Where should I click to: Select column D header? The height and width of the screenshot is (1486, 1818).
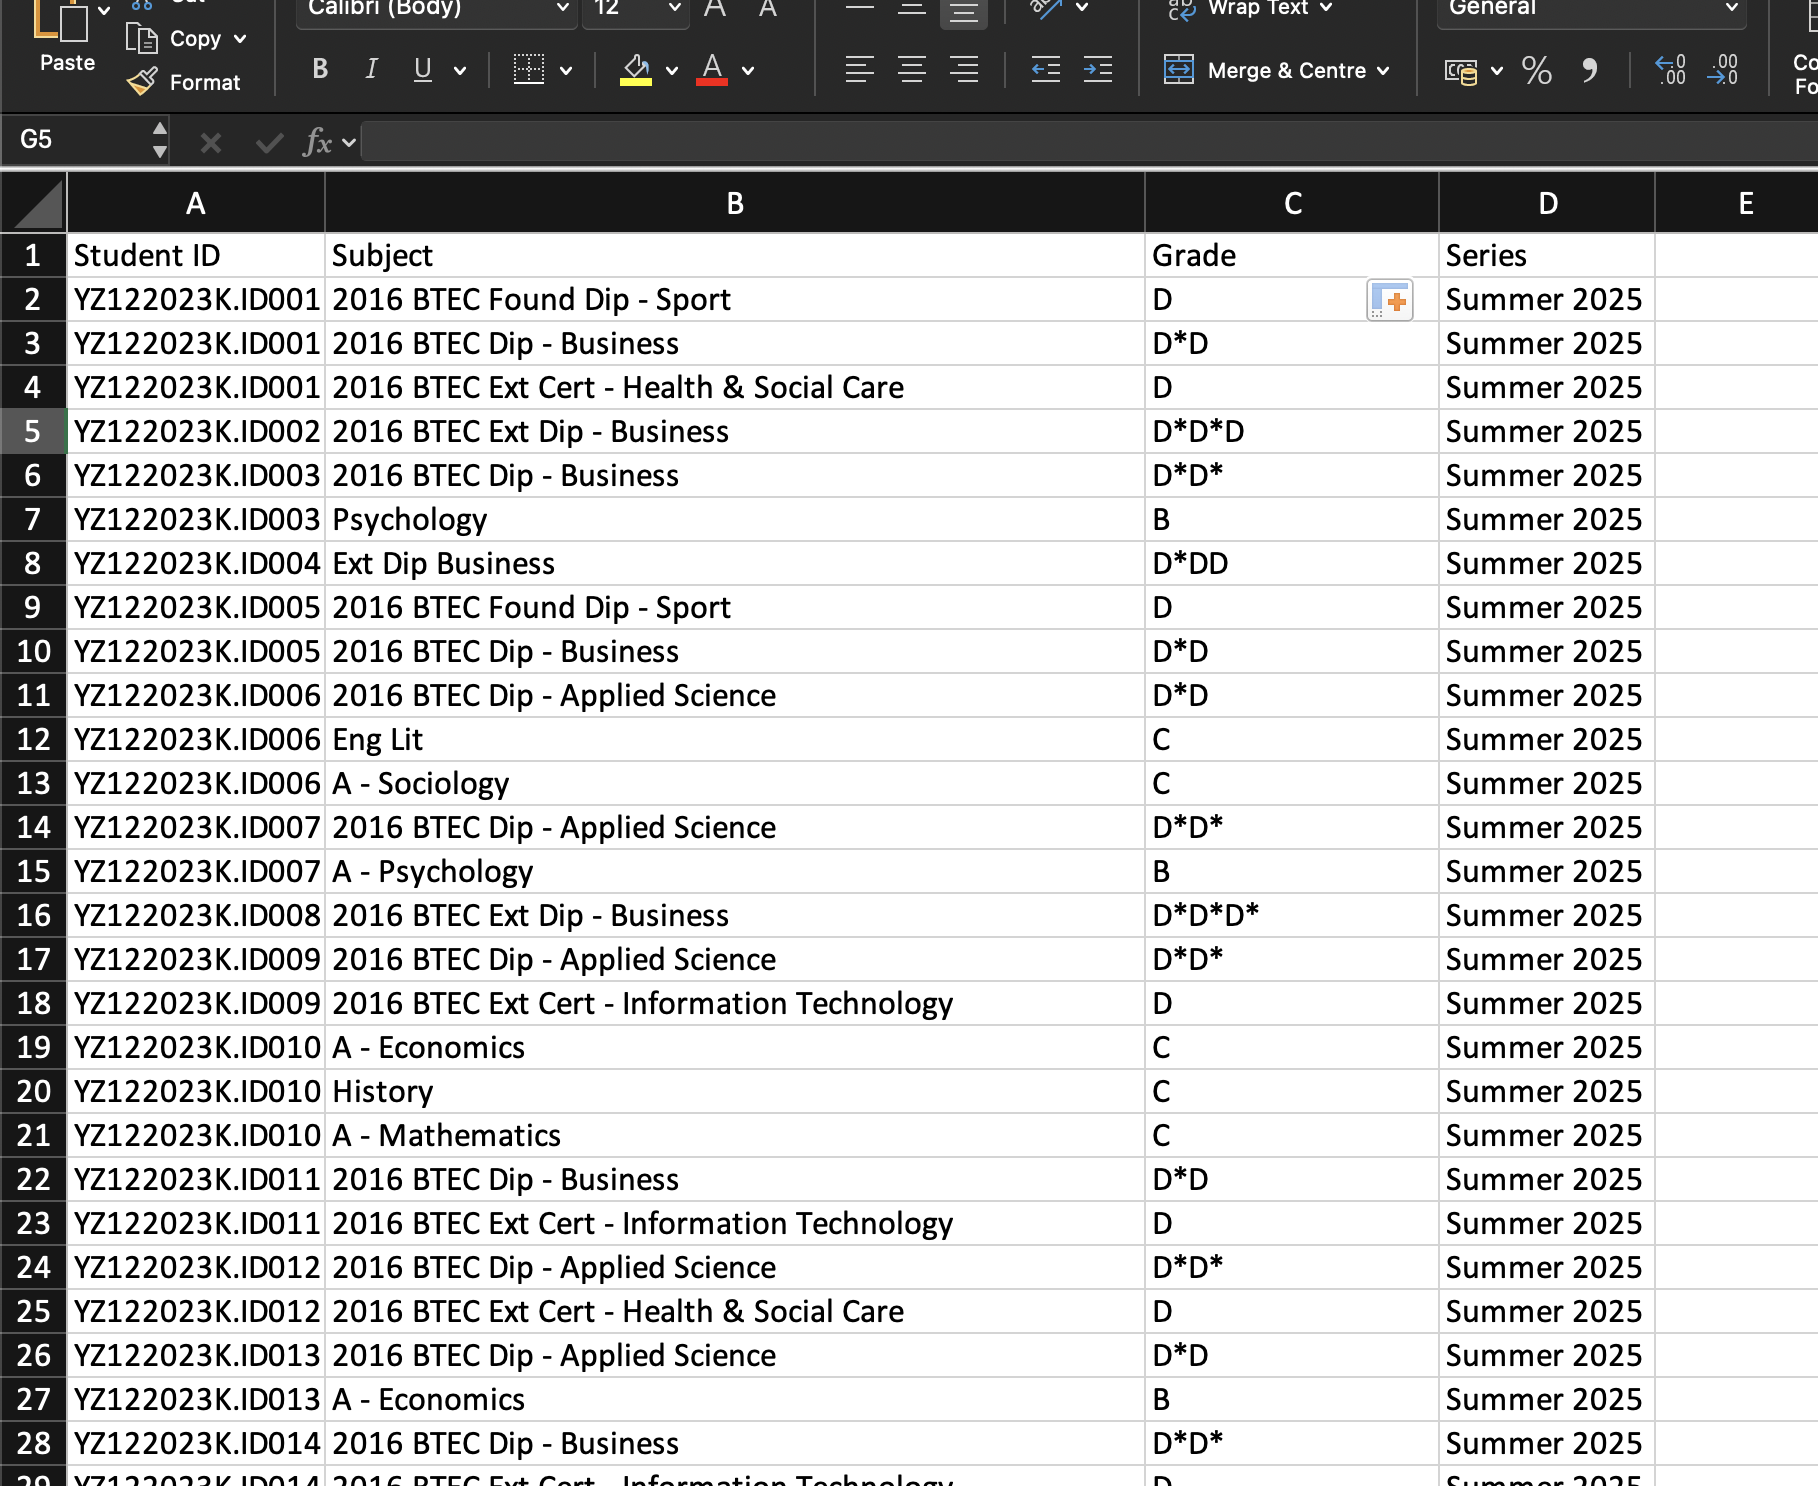tap(1547, 203)
